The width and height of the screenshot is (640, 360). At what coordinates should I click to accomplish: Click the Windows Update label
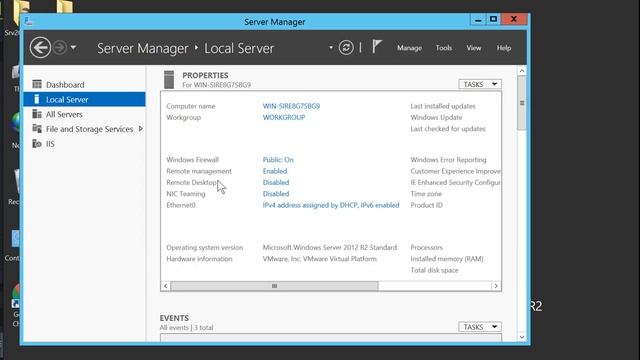pos(436,118)
